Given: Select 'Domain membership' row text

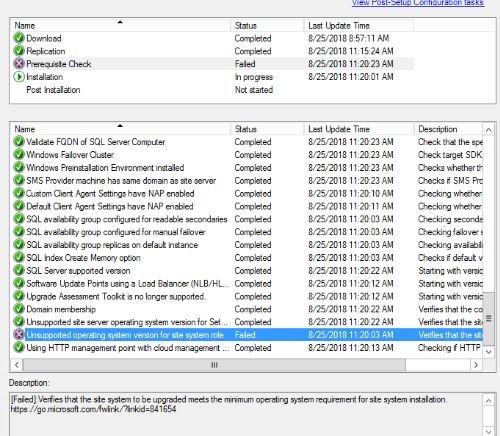Looking at the screenshot, I should pos(61,309).
